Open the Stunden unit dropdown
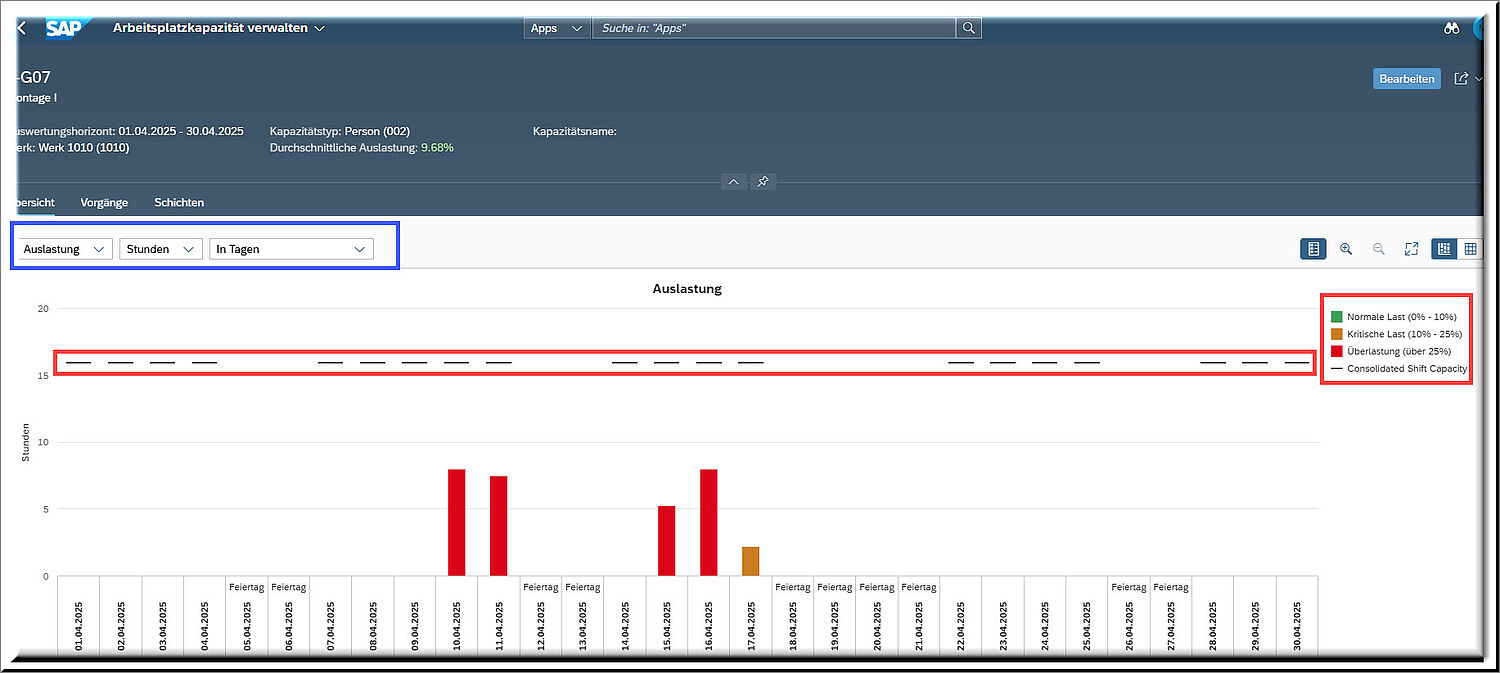 click(x=161, y=249)
